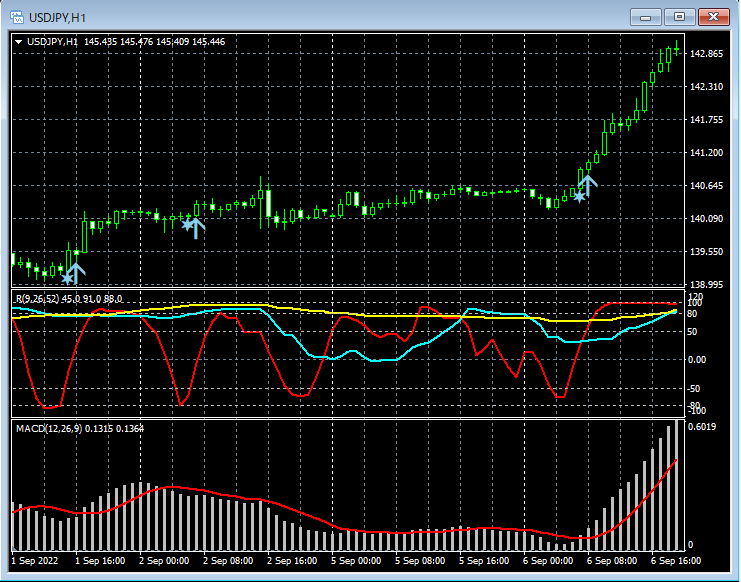The width and height of the screenshot is (741, 582).
Task: Minimize the USDJPY,H1 chart window
Action: pyautogui.click(x=646, y=17)
